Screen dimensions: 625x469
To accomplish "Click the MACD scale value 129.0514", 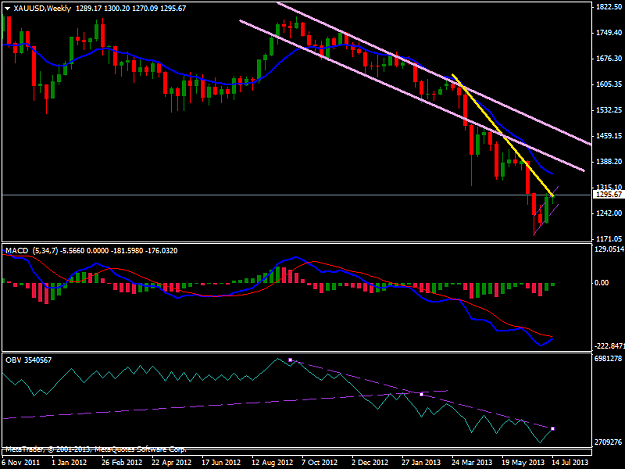I will click(x=609, y=249).
